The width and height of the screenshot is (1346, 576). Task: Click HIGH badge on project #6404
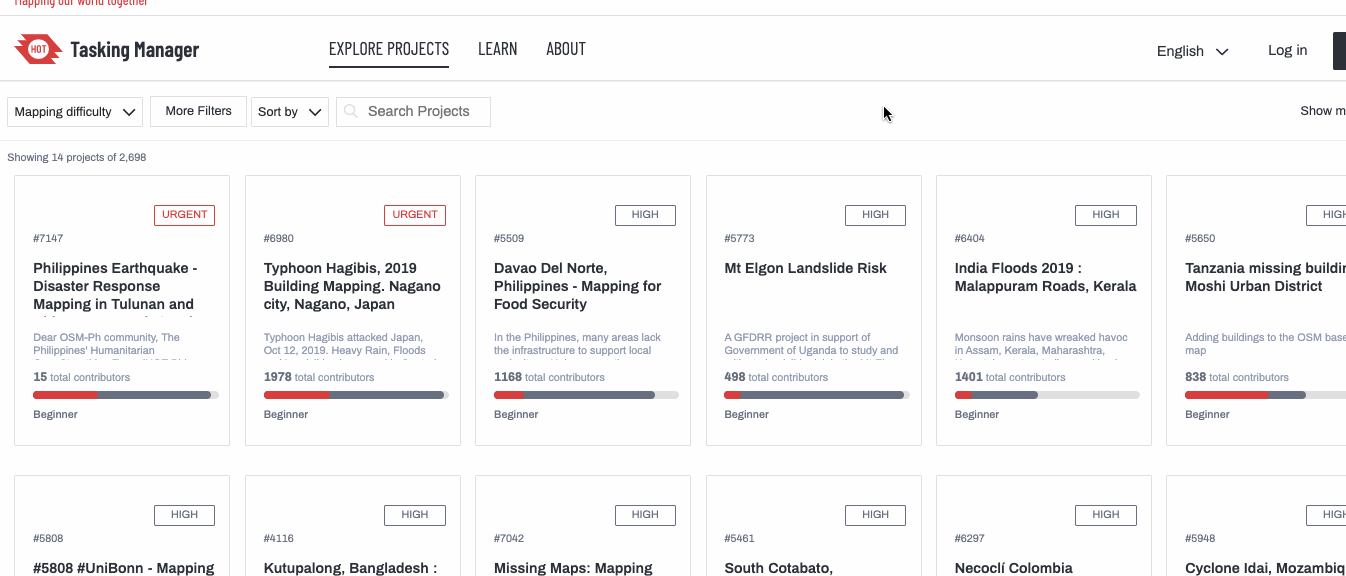click(x=1106, y=215)
